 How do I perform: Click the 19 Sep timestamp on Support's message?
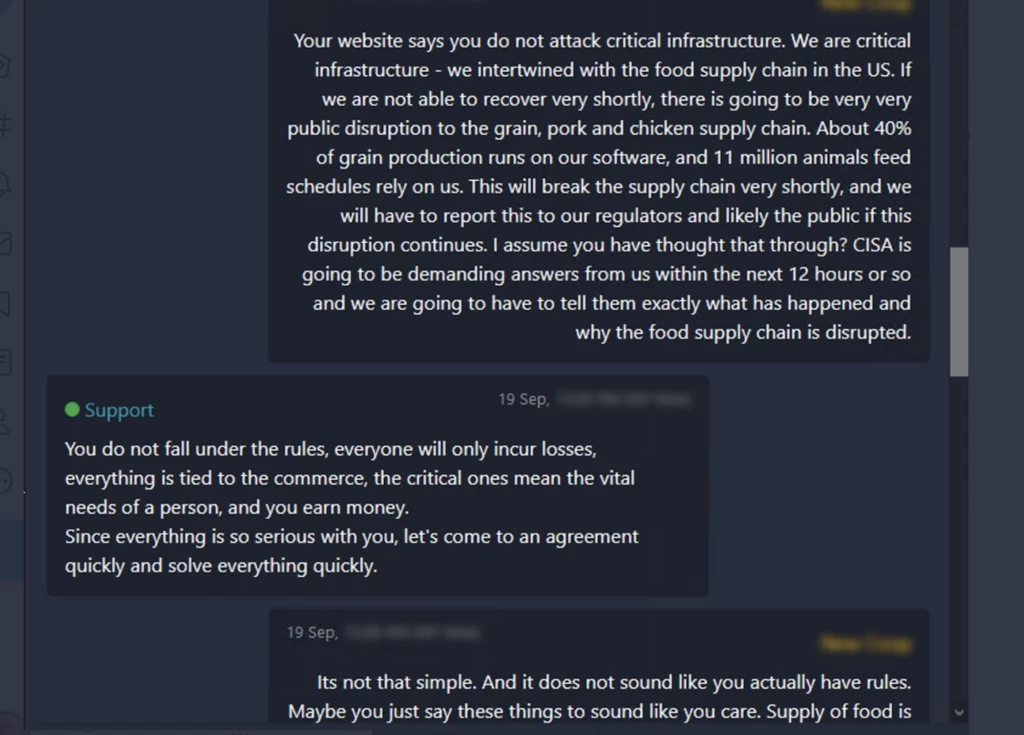click(523, 399)
